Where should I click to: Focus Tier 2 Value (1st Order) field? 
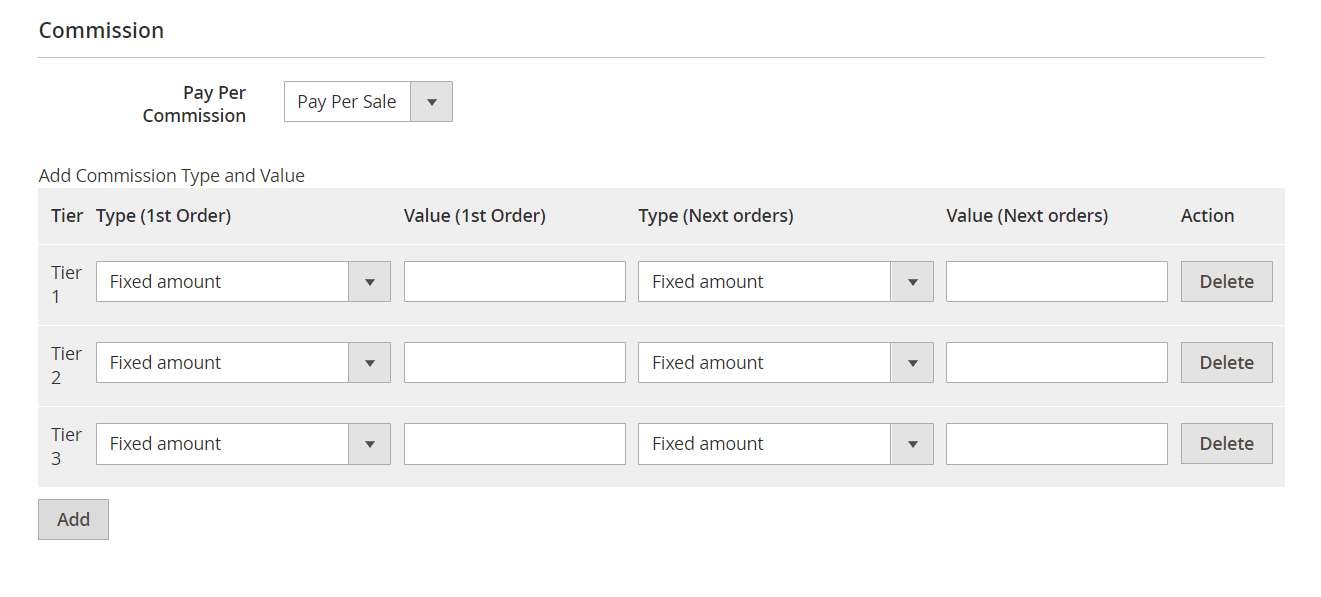point(514,363)
